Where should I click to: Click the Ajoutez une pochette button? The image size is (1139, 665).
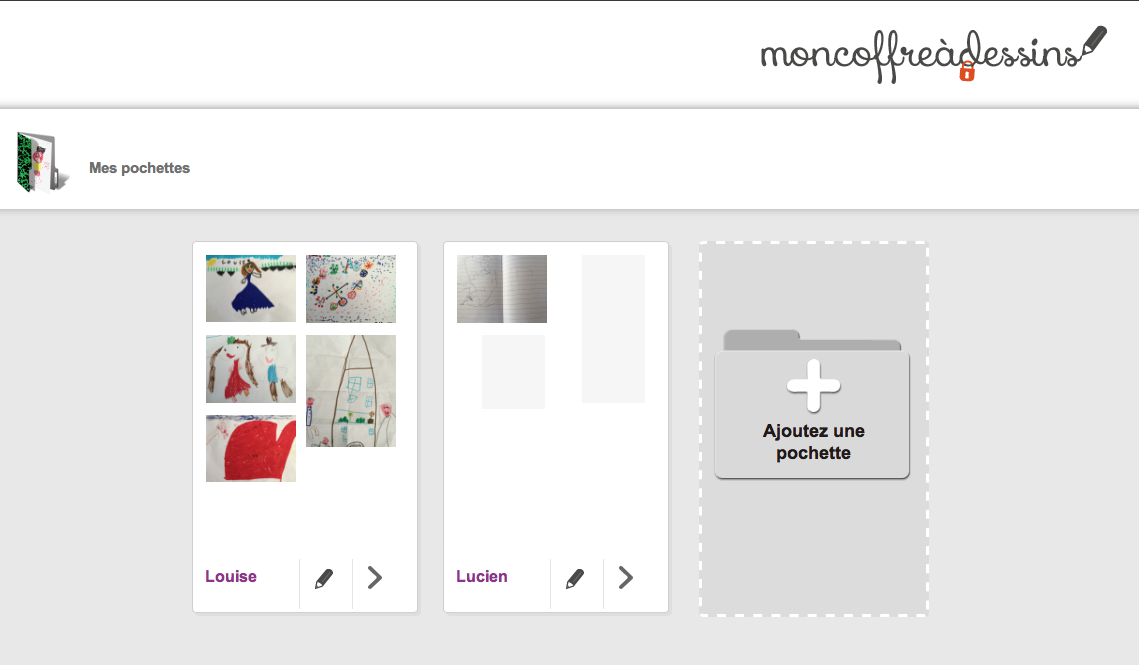812,404
